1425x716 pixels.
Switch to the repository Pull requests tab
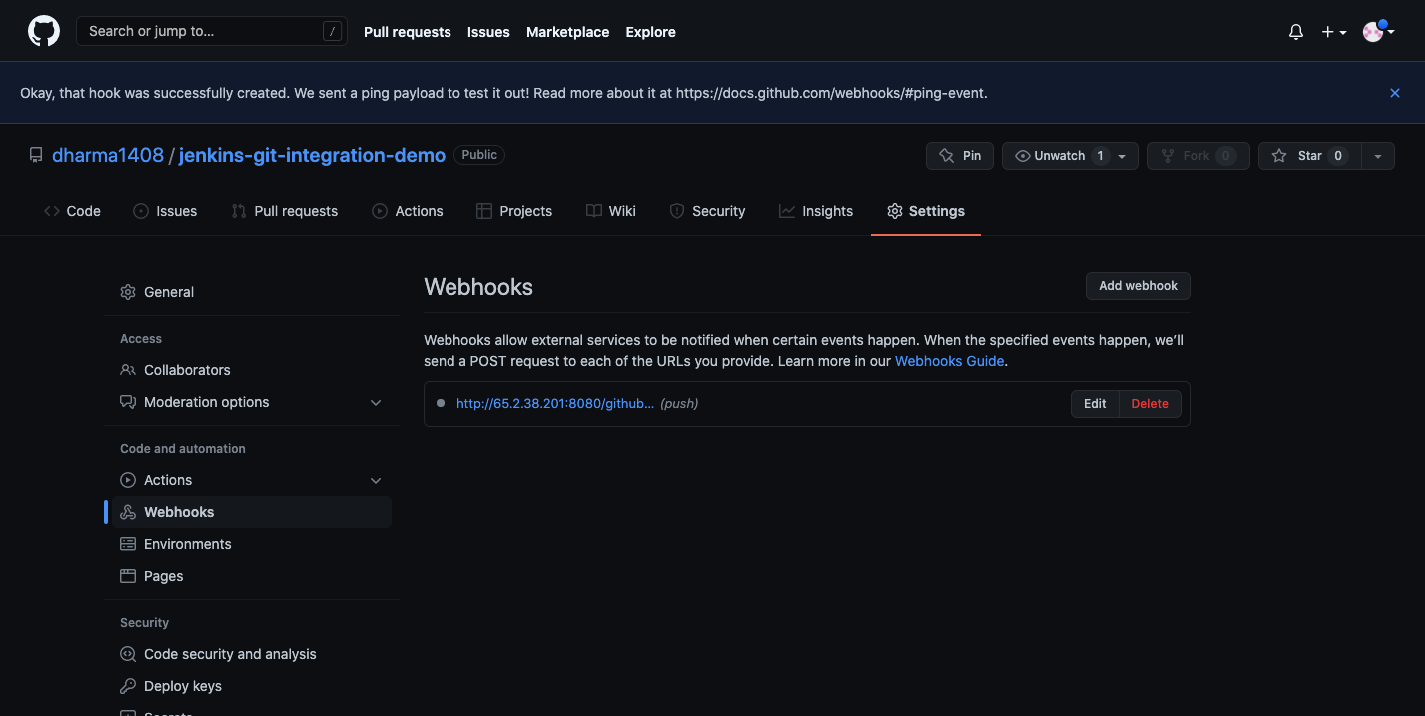pos(284,211)
